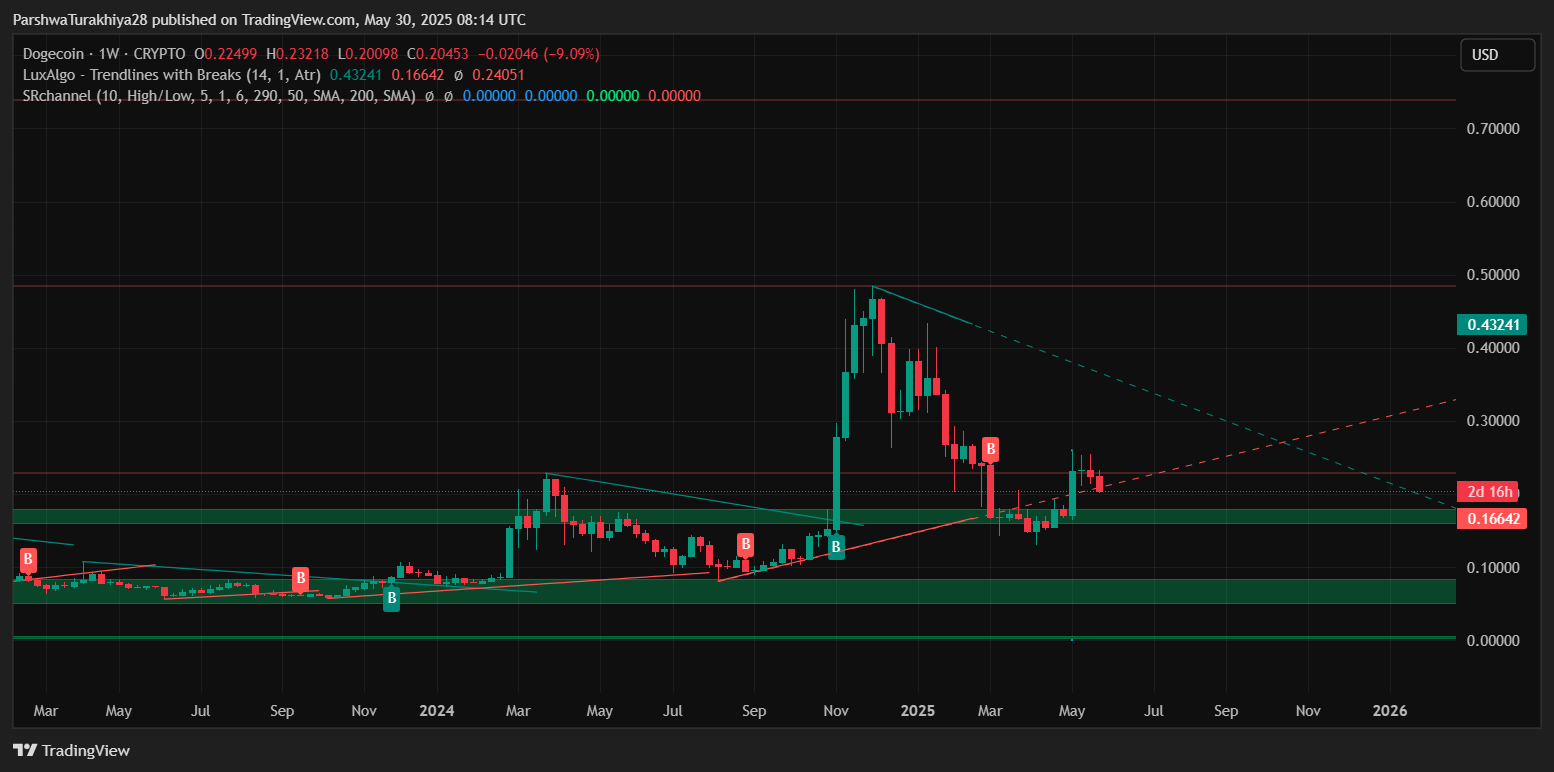This screenshot has width=1554, height=772.
Task: Click the red 0.00000 value in SRchannel legend
Action: (674, 96)
